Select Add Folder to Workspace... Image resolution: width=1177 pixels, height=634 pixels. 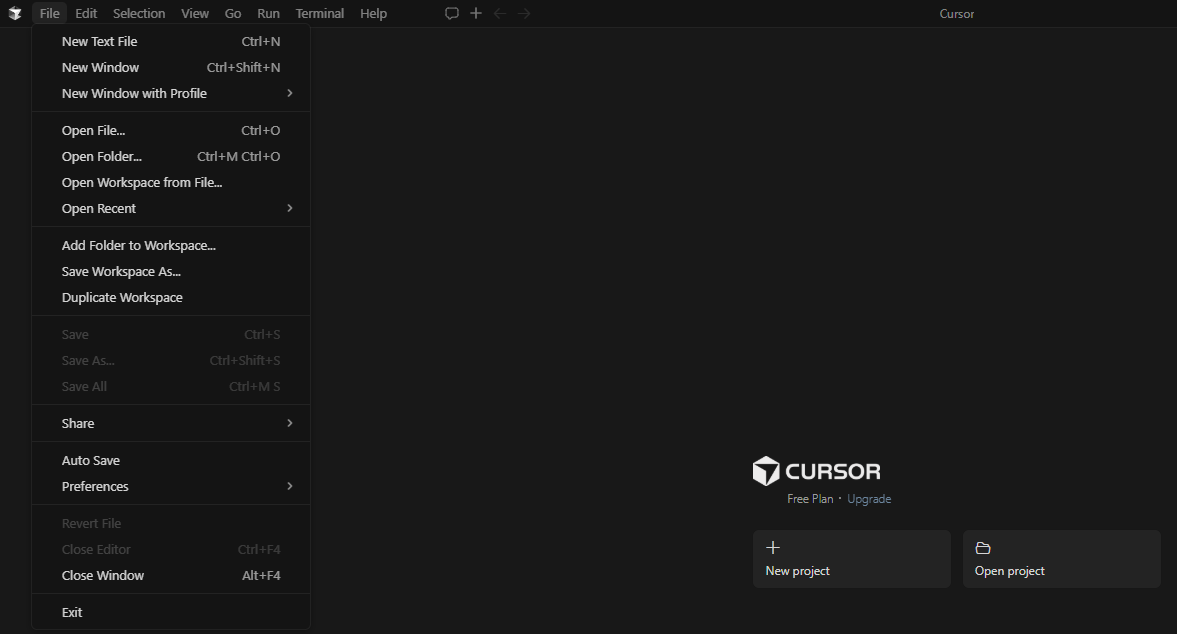(171, 245)
